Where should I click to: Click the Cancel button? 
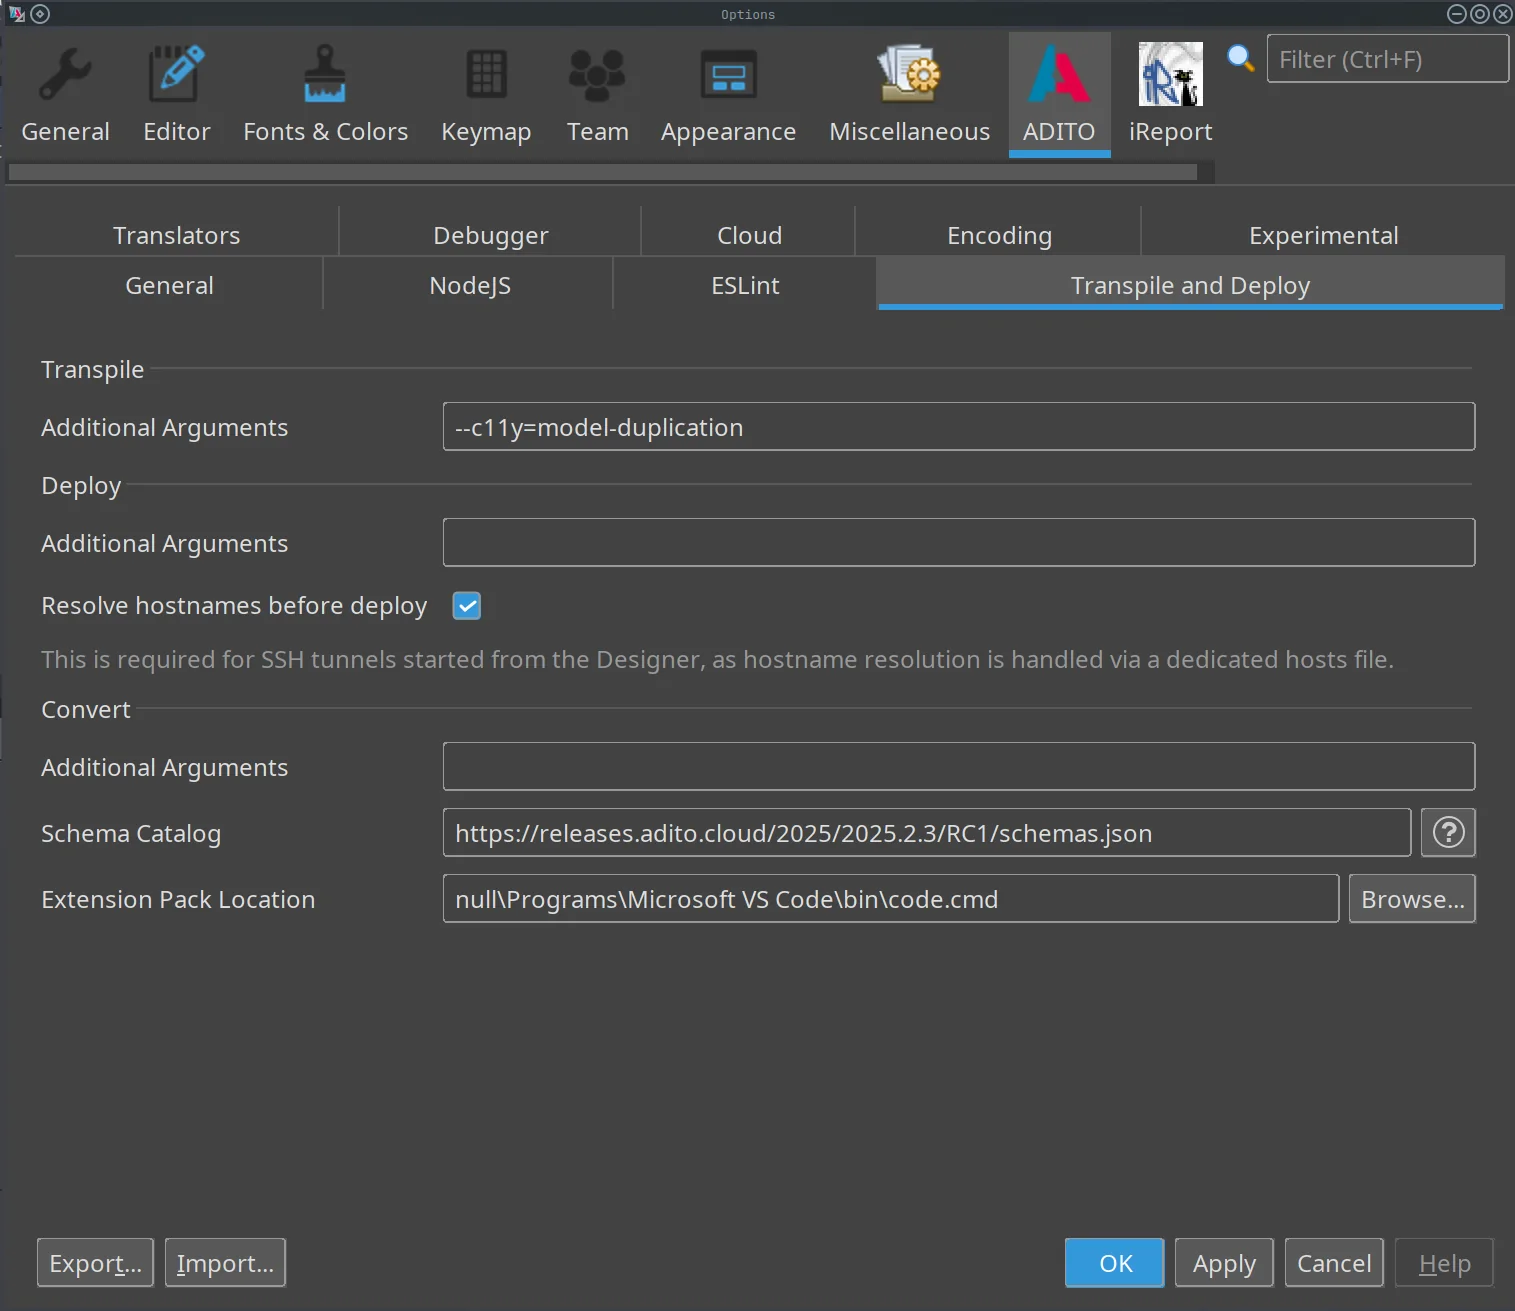pos(1334,1263)
